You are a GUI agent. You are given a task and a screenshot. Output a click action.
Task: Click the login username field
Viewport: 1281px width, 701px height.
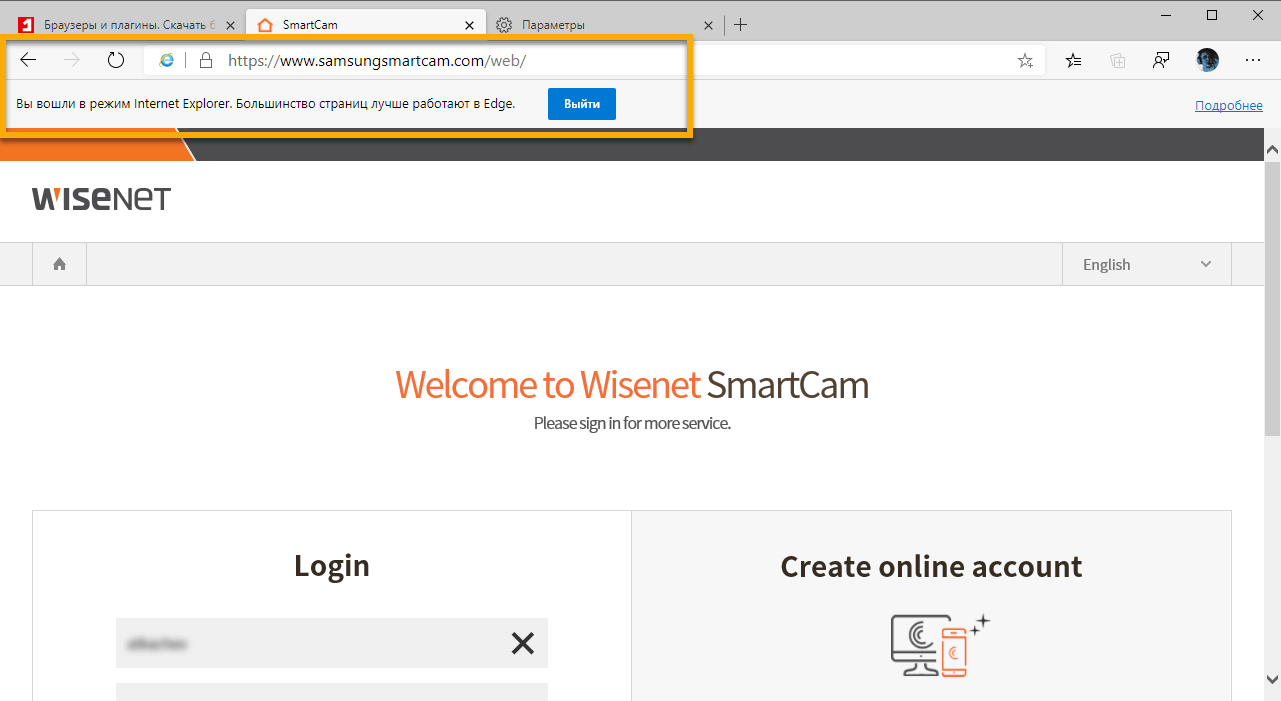coord(332,643)
